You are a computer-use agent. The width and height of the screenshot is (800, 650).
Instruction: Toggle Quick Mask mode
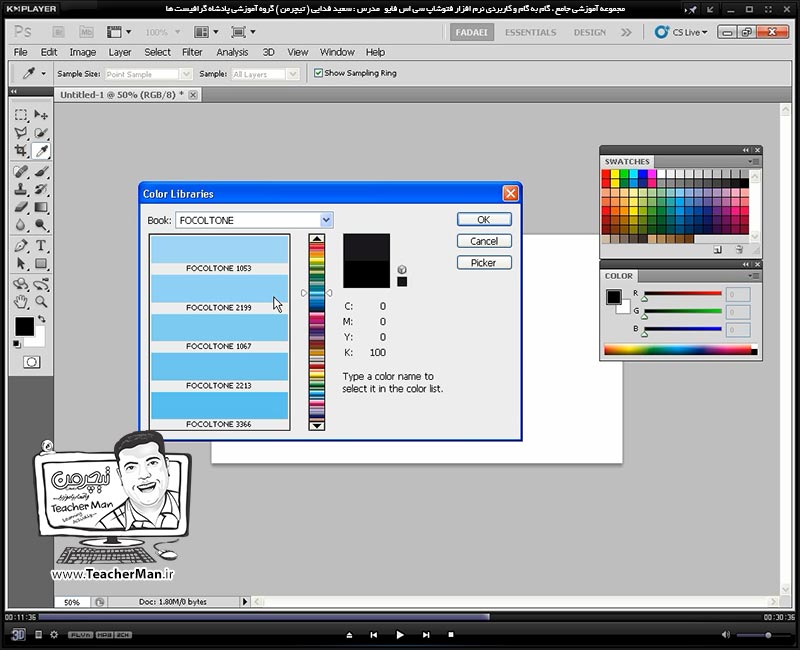click(31, 362)
